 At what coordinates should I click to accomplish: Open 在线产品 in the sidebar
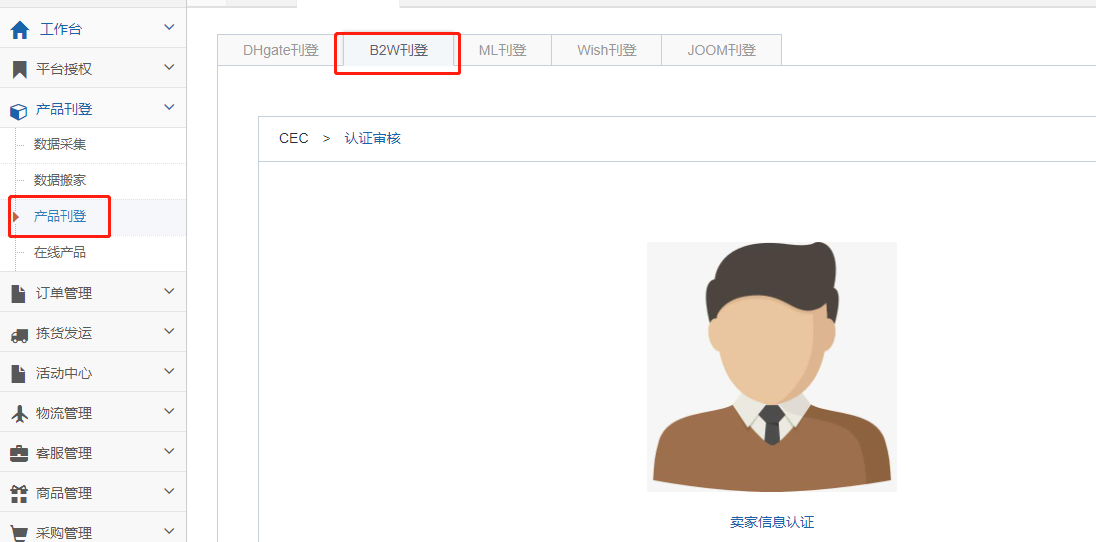point(60,252)
